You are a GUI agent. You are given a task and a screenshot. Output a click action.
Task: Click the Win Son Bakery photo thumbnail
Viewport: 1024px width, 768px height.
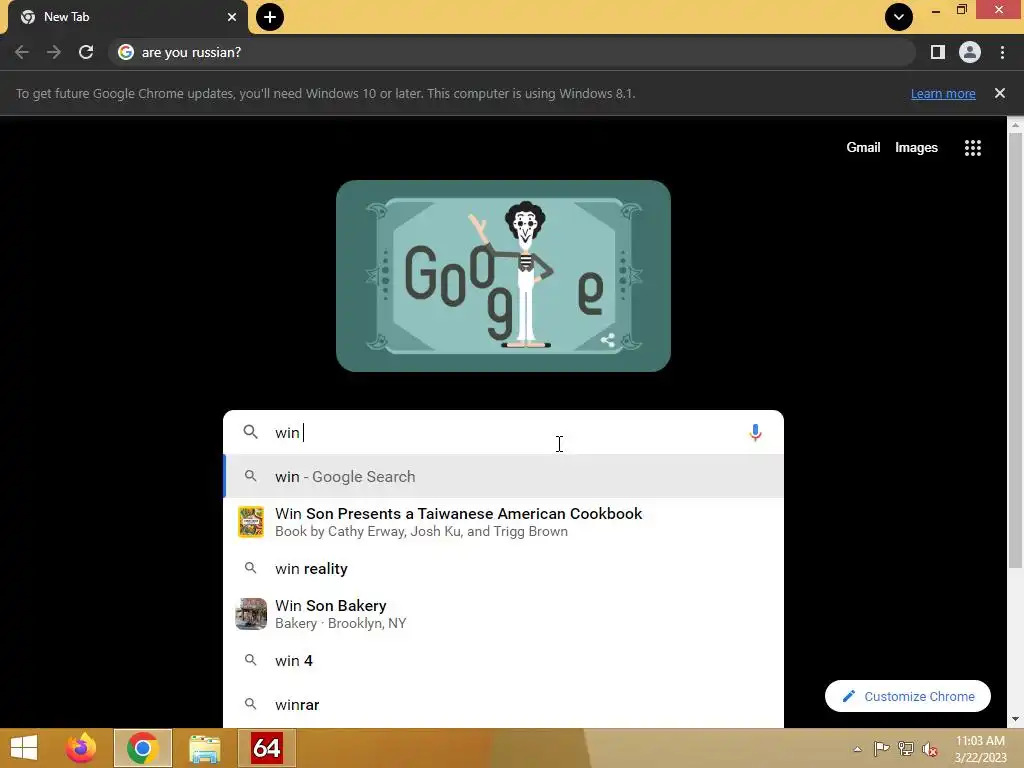click(251, 614)
